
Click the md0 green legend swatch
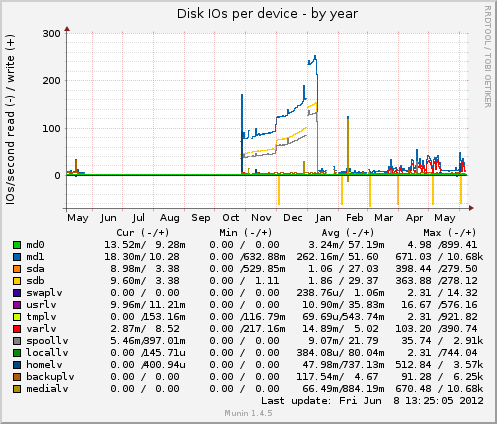[17, 245]
